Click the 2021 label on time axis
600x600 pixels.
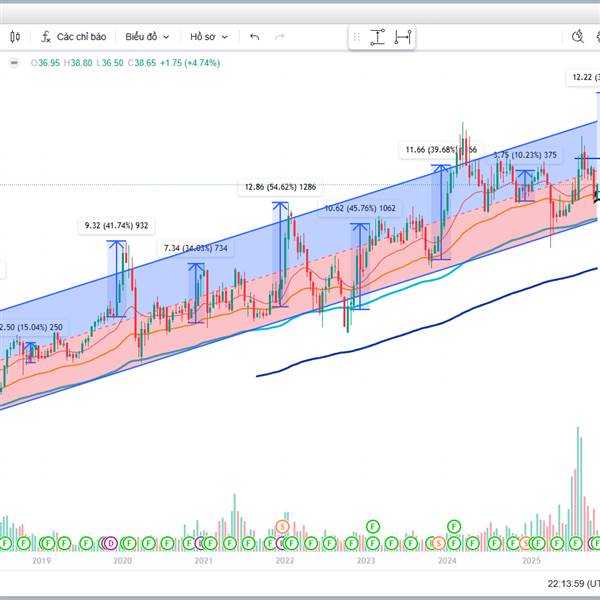point(204,561)
